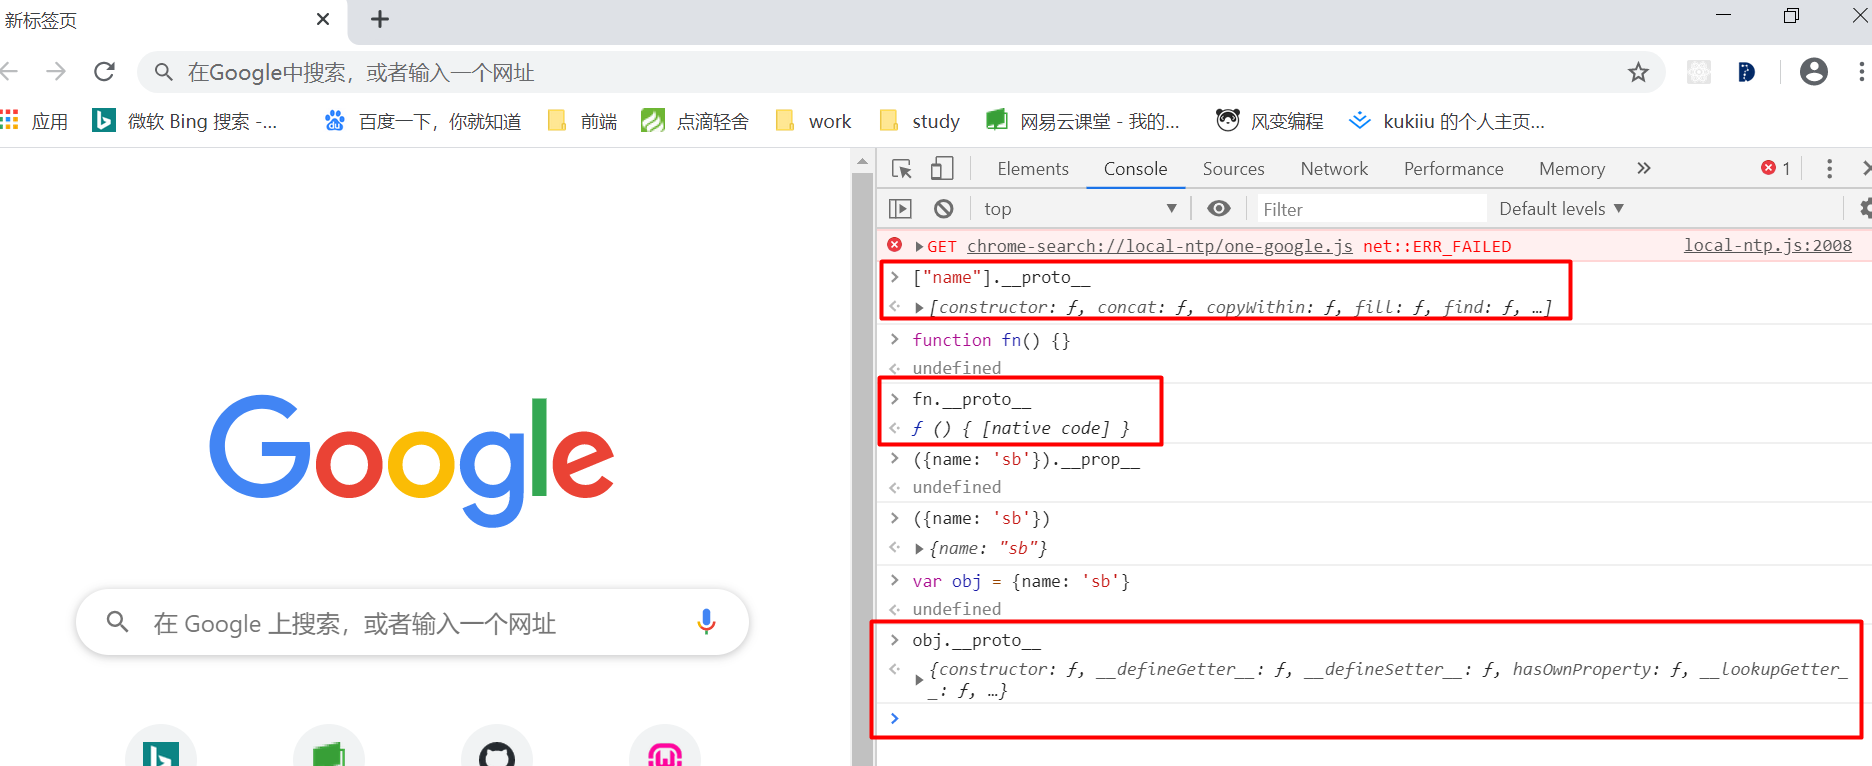
Task: Open the green shortcut tile
Action: click(329, 747)
